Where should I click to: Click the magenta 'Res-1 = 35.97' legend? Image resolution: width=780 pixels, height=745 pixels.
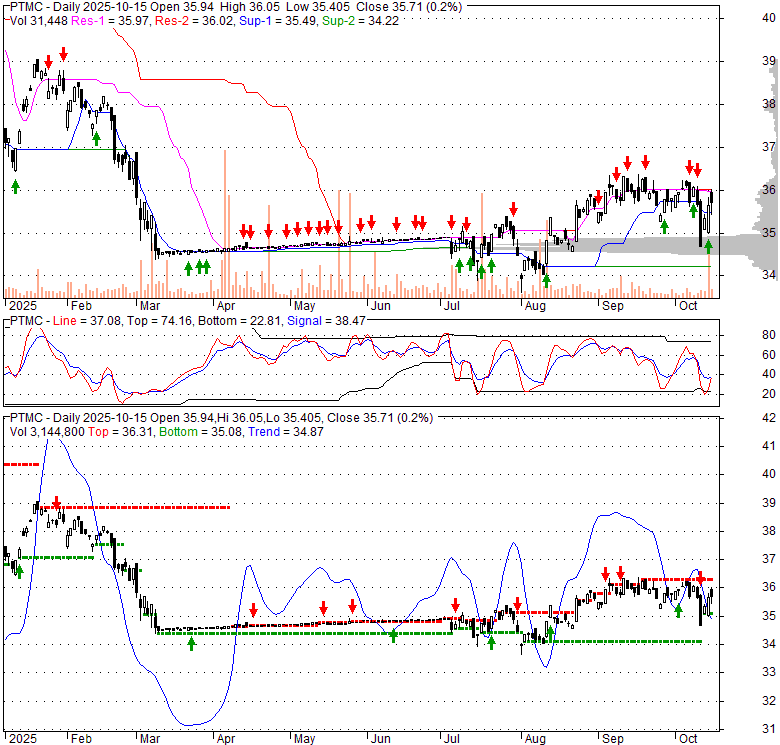click(111, 21)
